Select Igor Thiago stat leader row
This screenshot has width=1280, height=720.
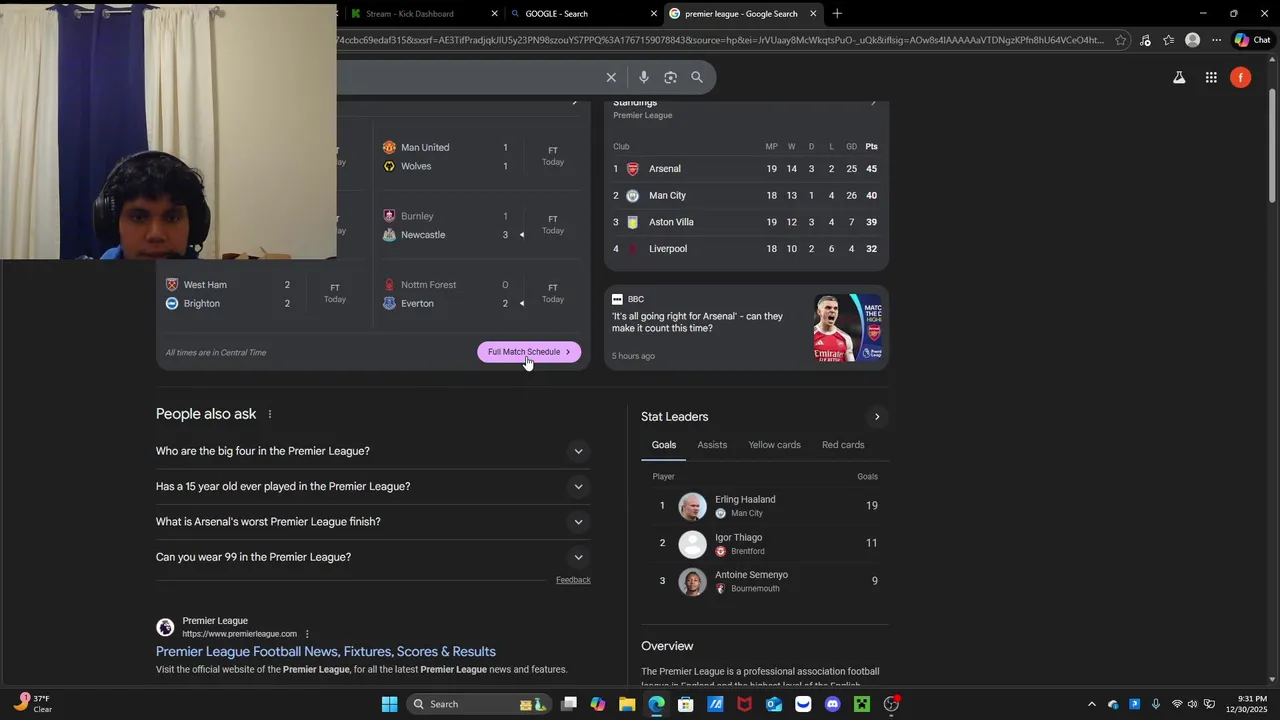point(765,544)
